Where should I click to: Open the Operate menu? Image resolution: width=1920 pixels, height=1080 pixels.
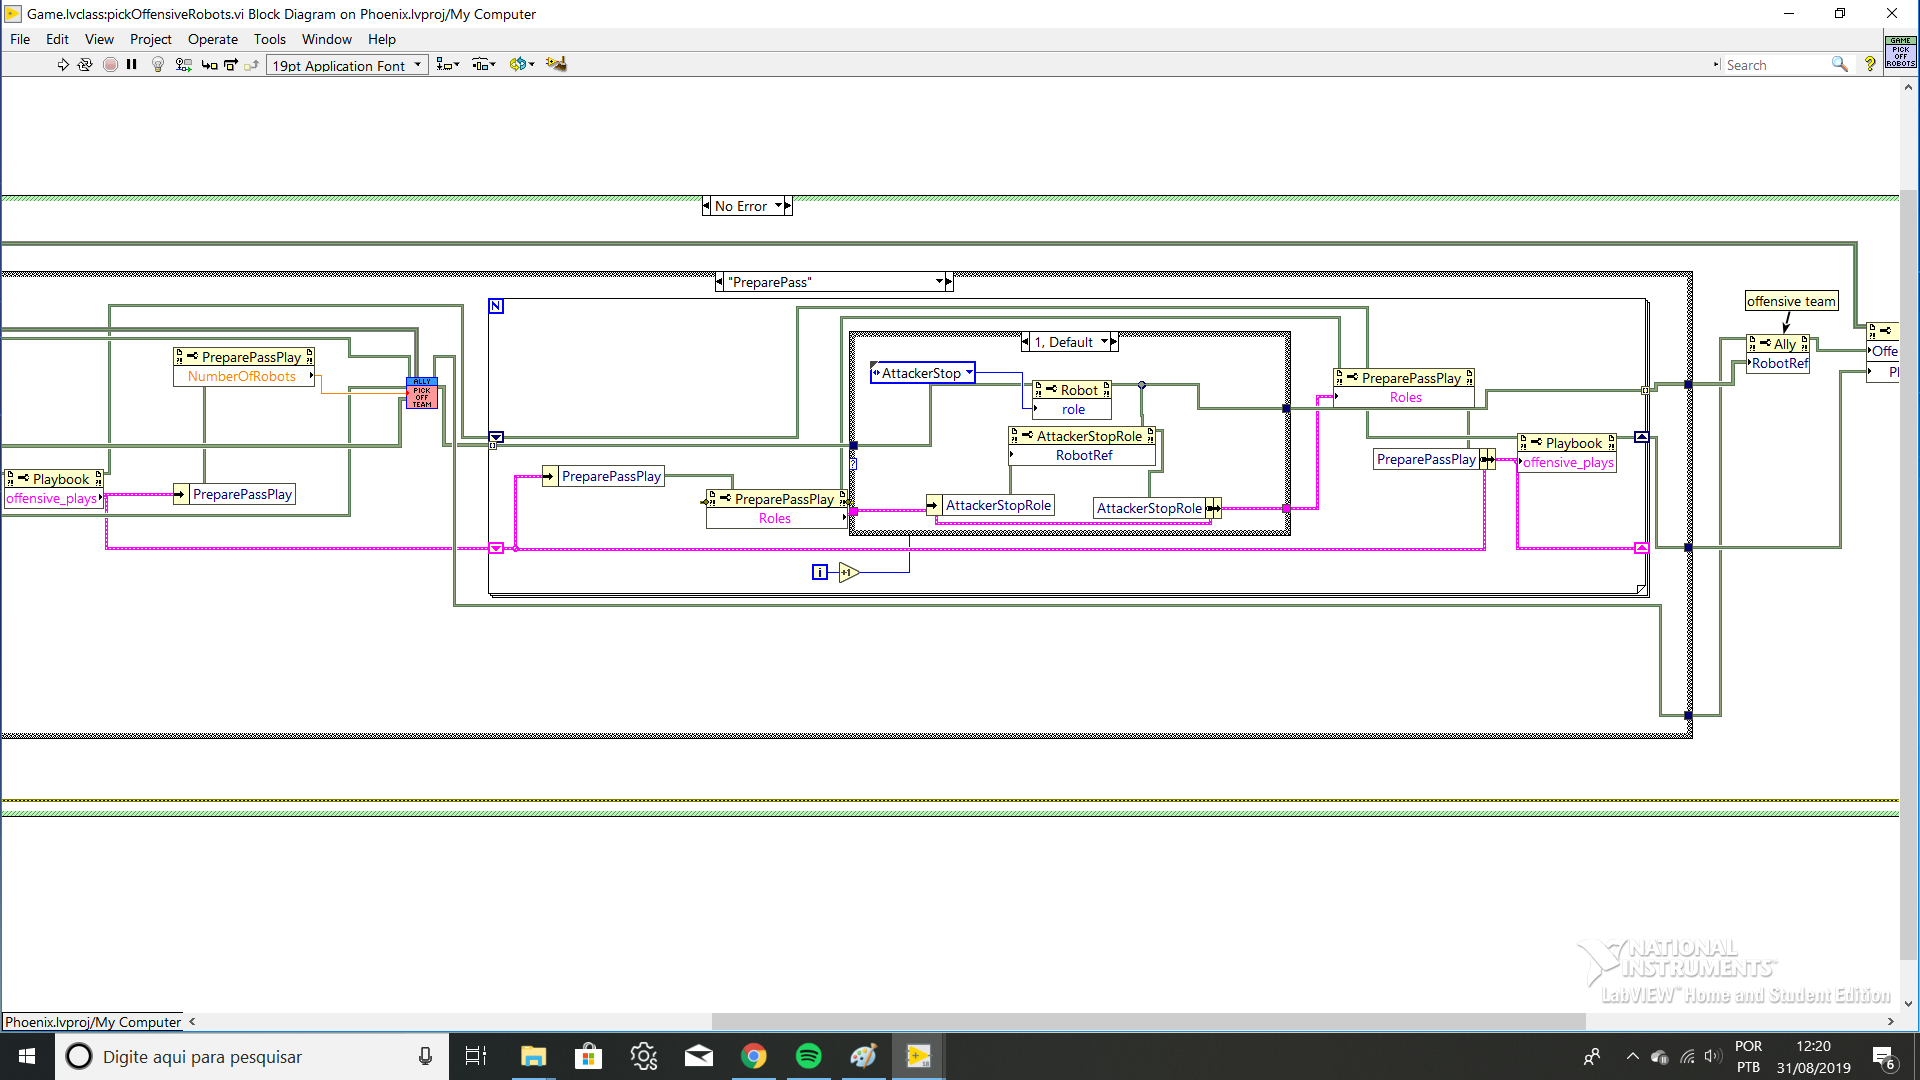[x=213, y=40]
